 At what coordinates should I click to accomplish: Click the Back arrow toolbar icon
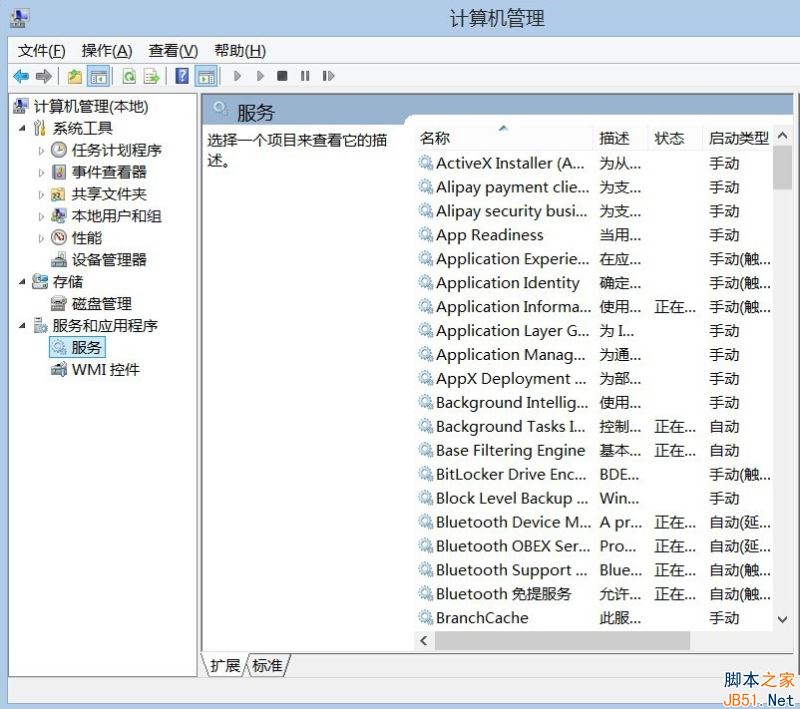[21, 77]
